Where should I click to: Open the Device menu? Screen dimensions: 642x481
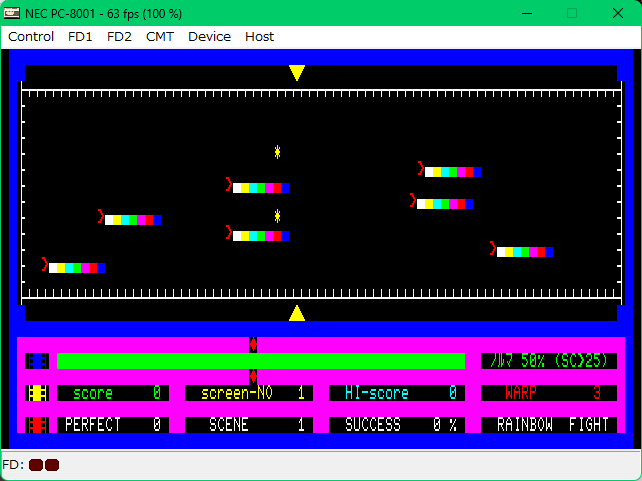point(209,37)
